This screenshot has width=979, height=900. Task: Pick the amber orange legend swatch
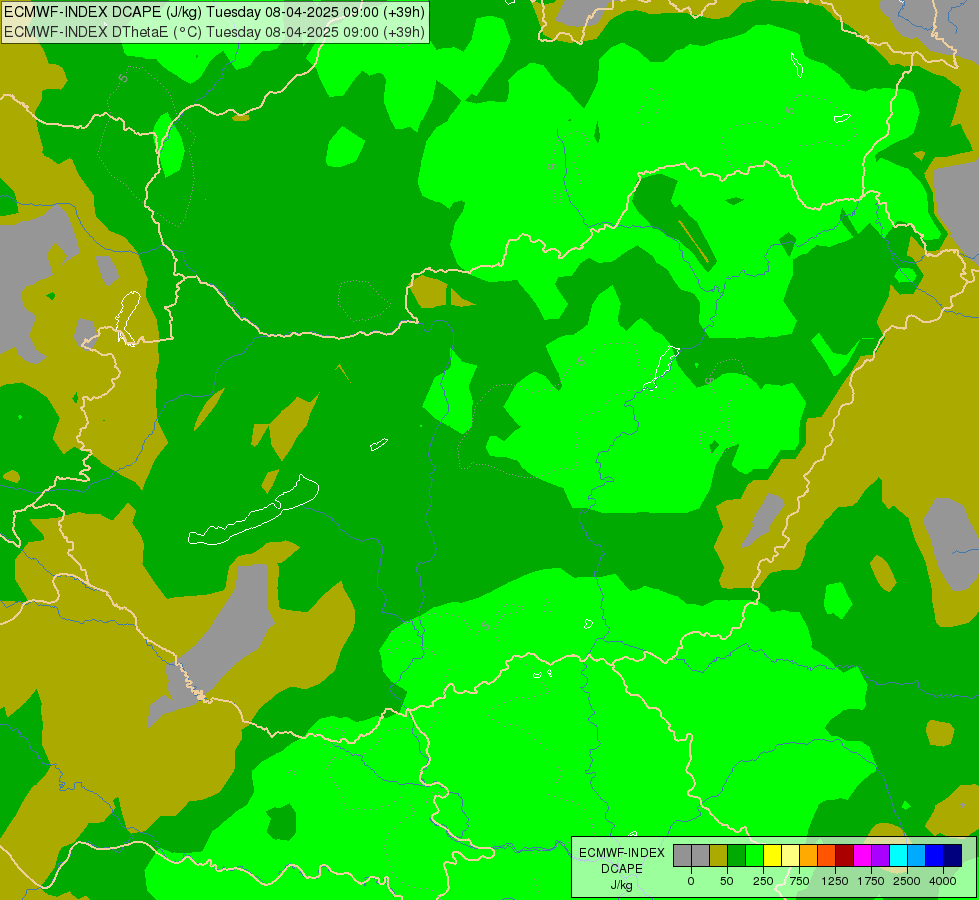[809, 855]
